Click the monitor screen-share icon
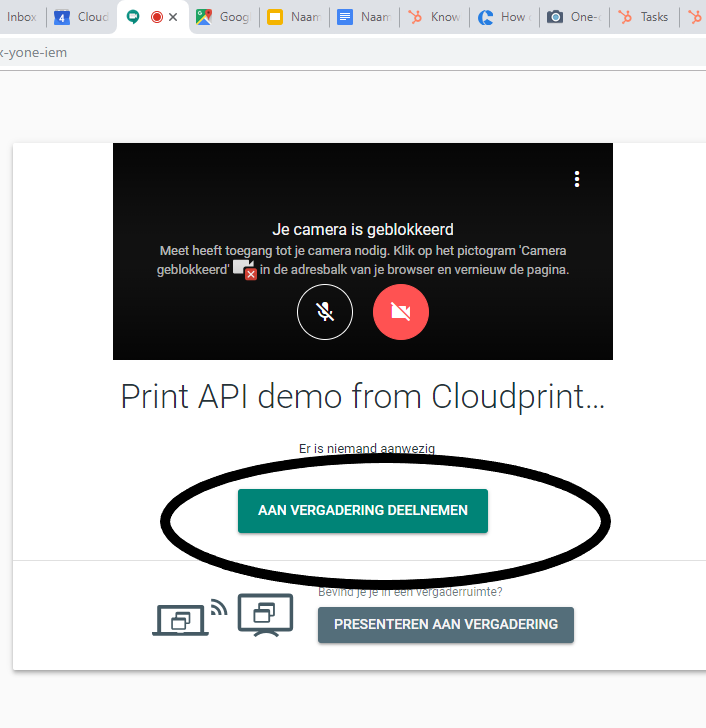Screen dimensions: 706x728 coord(266,615)
